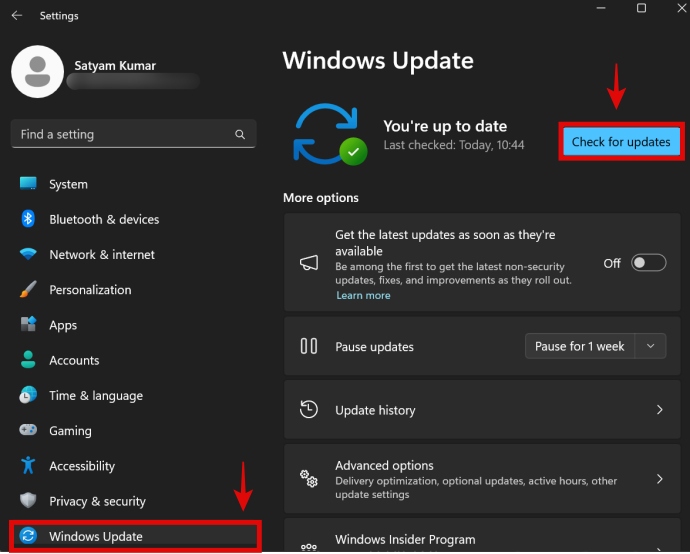Open Update history page

click(482, 410)
